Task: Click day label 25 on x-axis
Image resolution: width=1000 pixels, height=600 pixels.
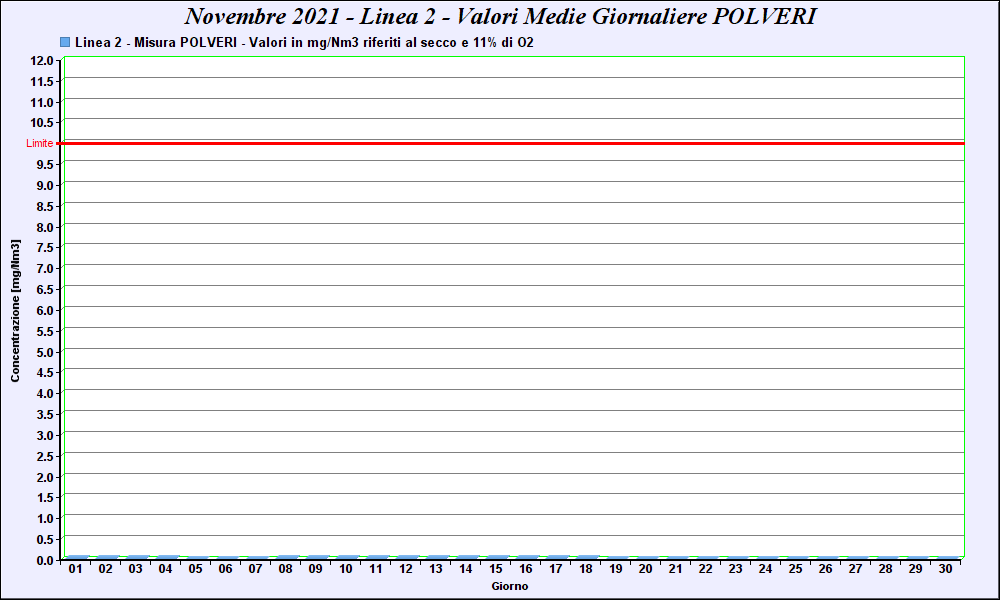Action: point(795,569)
